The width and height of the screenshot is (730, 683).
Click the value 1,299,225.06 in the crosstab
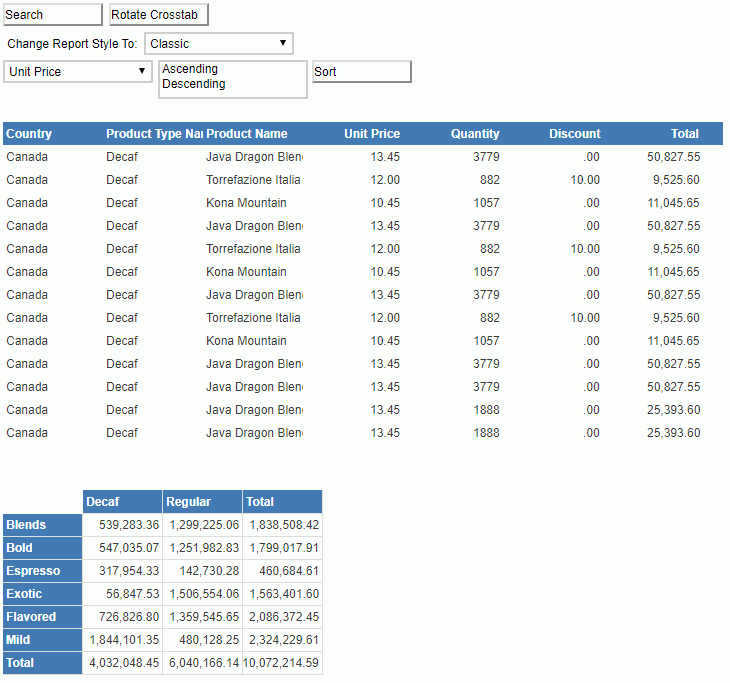[x=204, y=525]
